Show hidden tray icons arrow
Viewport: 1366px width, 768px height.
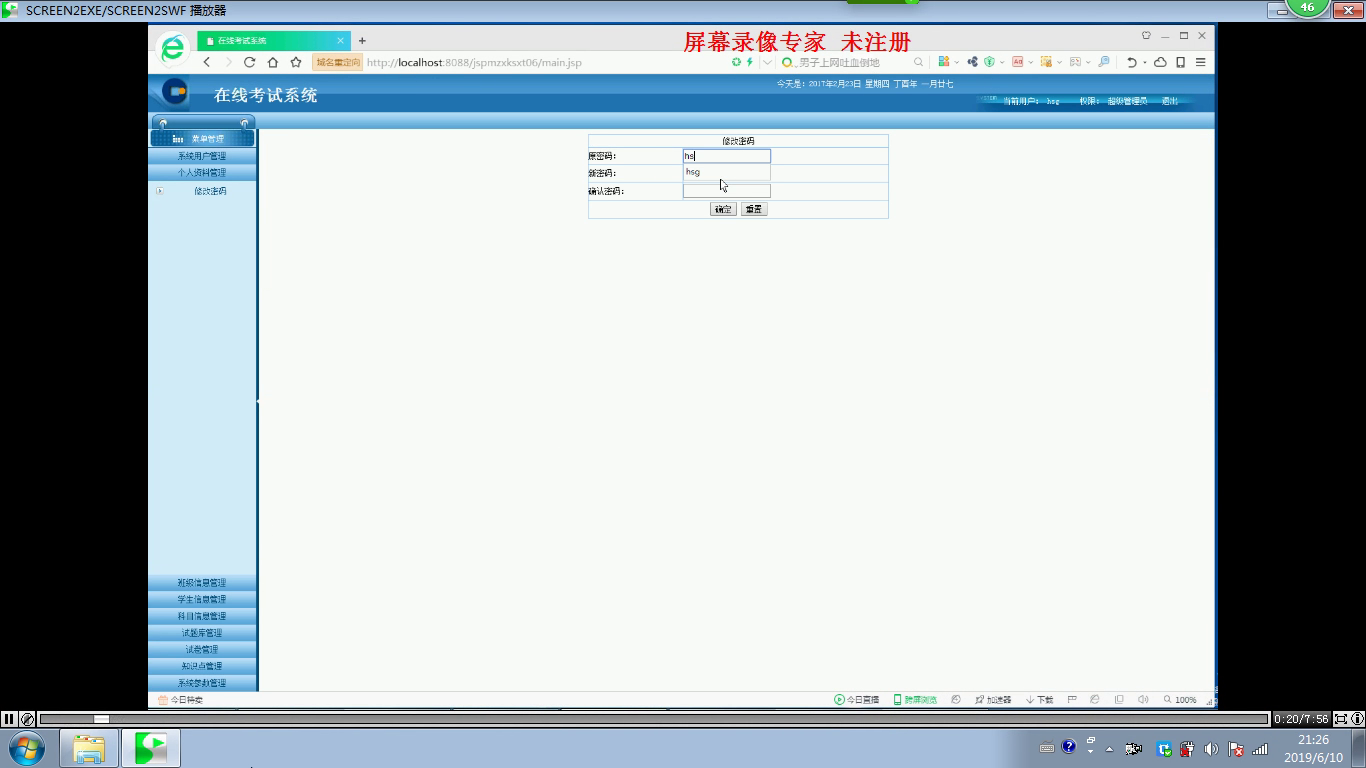[1109, 749]
